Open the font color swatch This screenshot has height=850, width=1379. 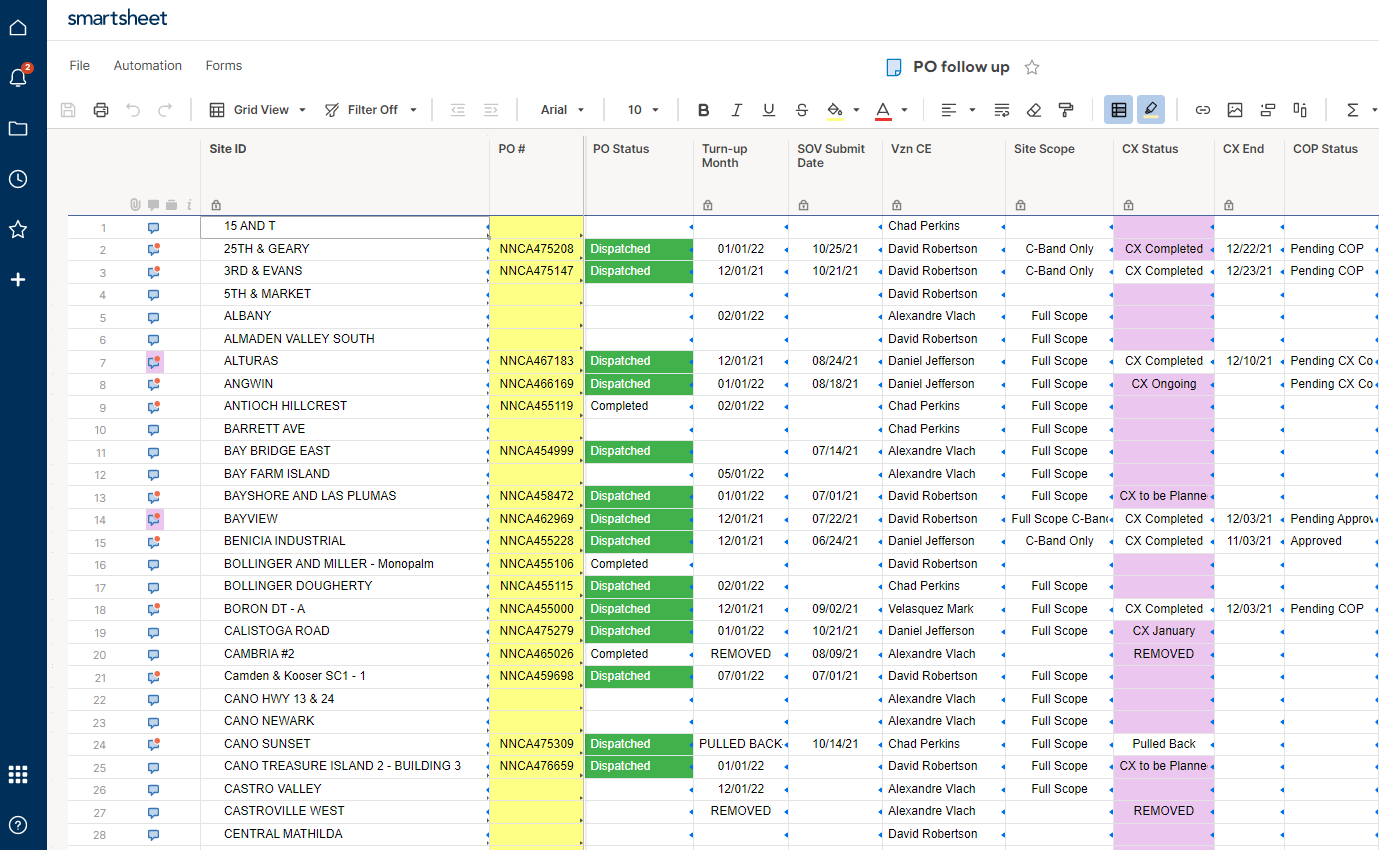click(x=884, y=110)
